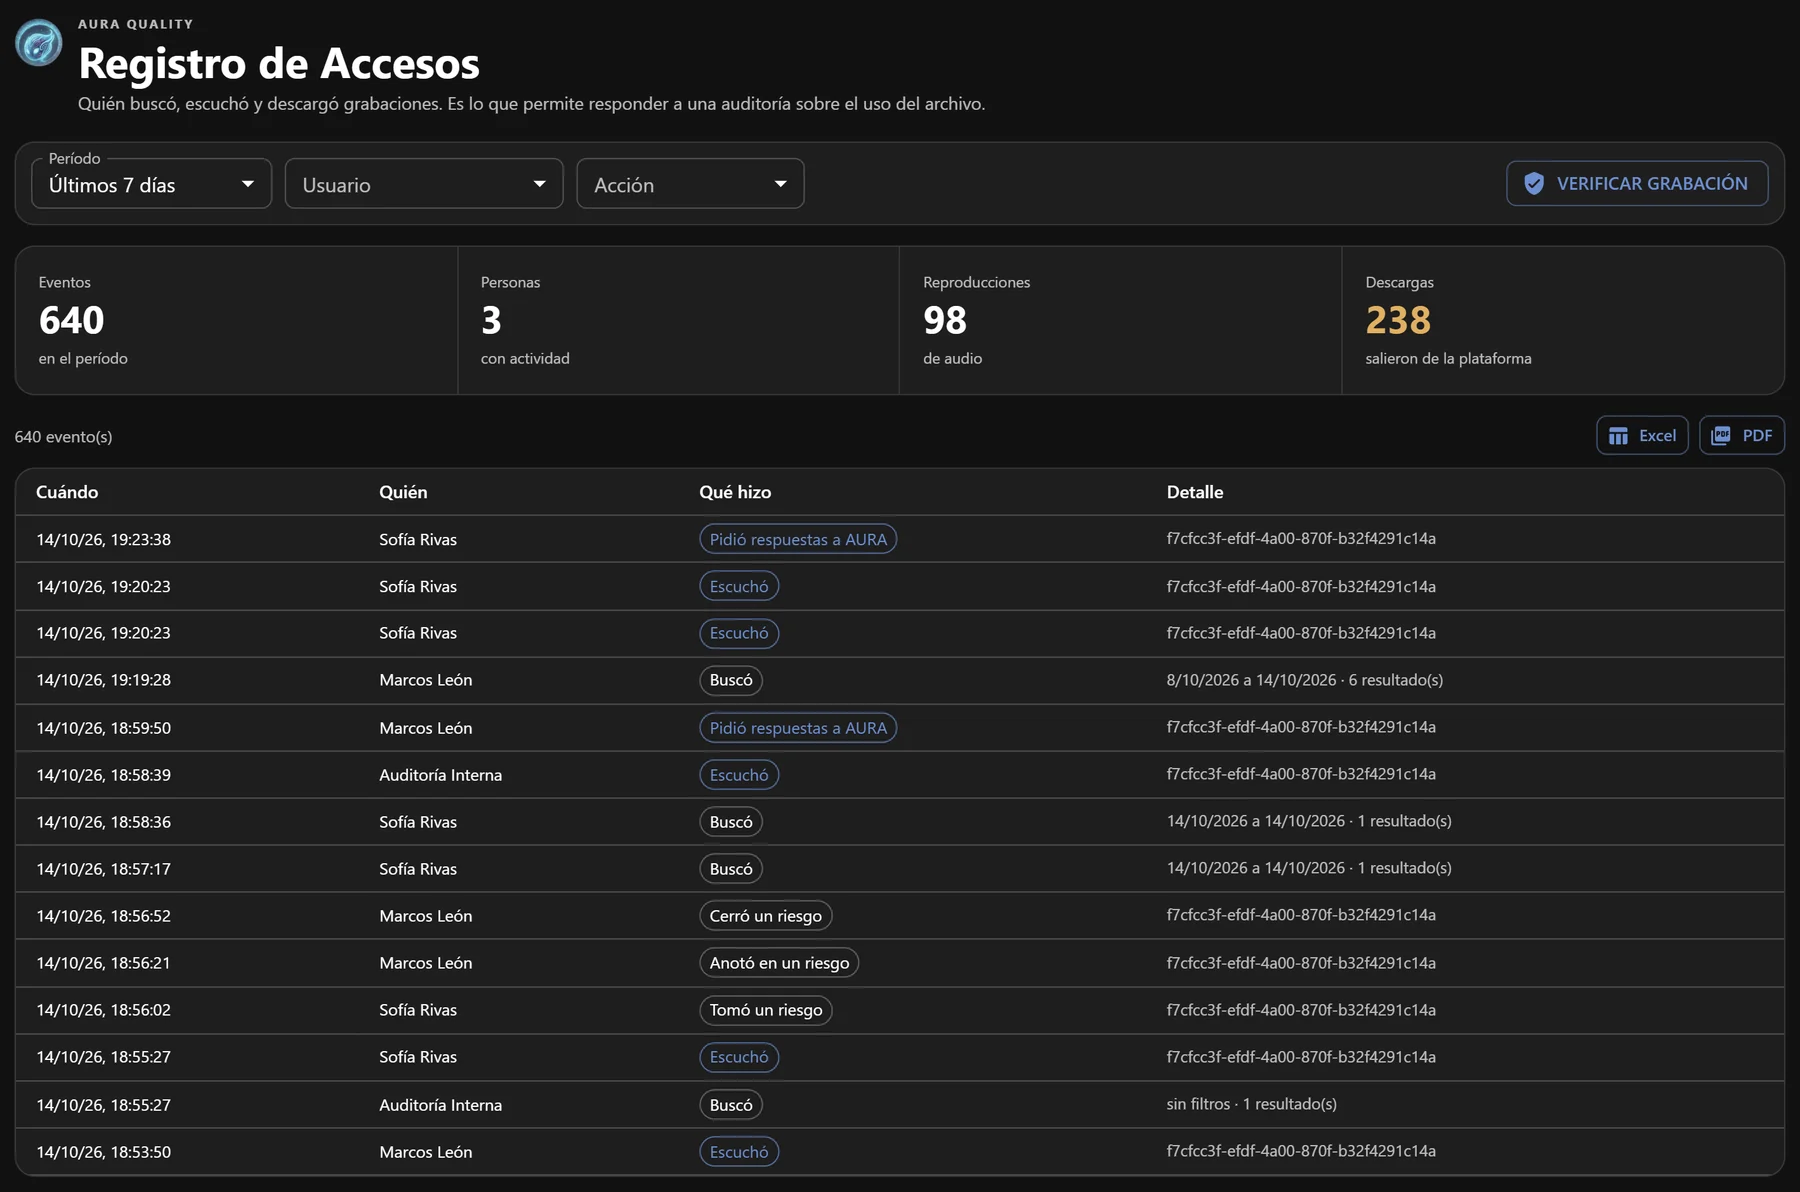Click Auditoría Interna in the 18:55:27 row
1800x1192 pixels.
[440, 1105]
